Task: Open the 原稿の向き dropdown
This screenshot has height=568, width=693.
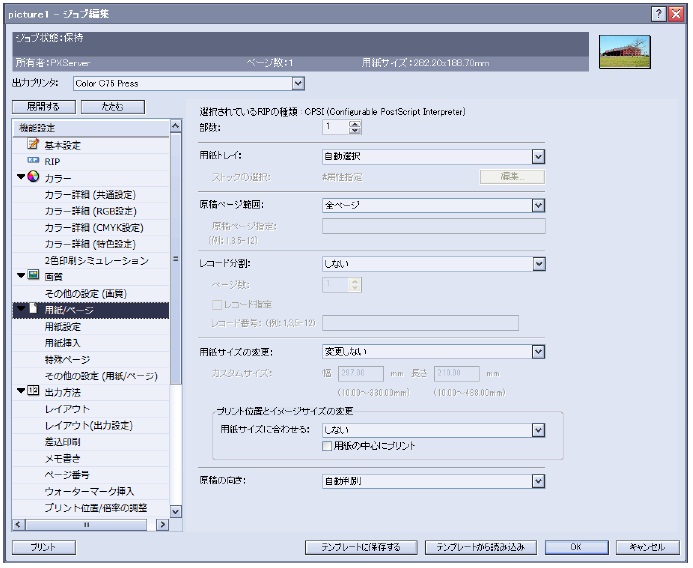Action: click(538, 481)
